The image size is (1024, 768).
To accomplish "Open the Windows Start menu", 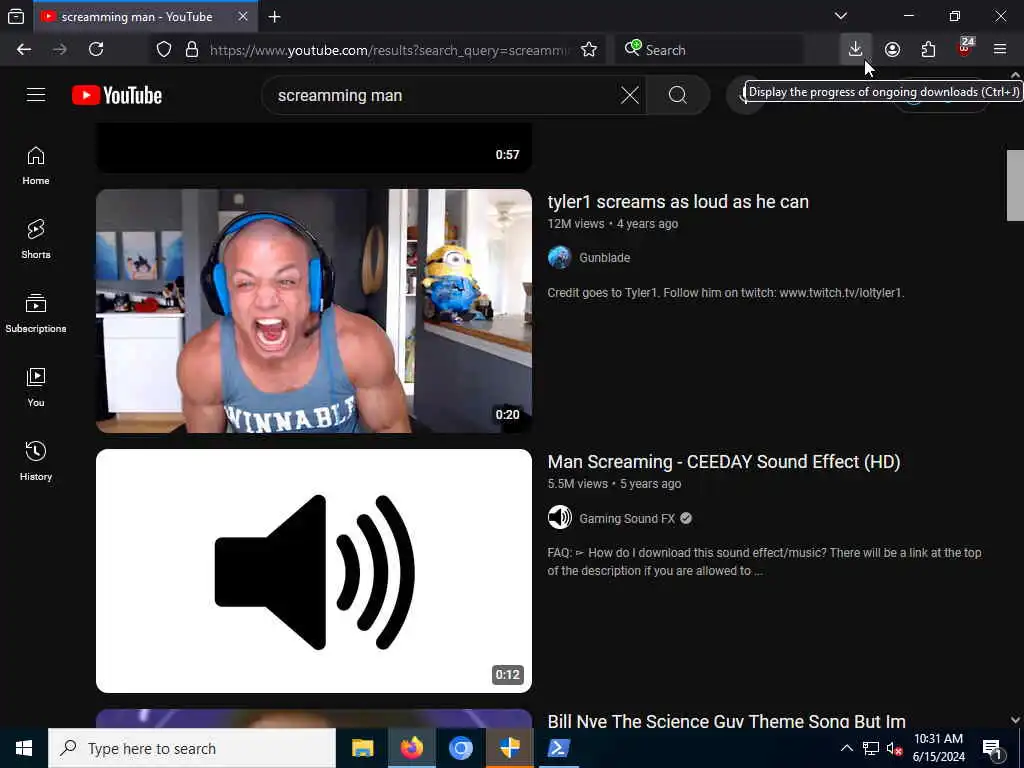I will (x=24, y=748).
